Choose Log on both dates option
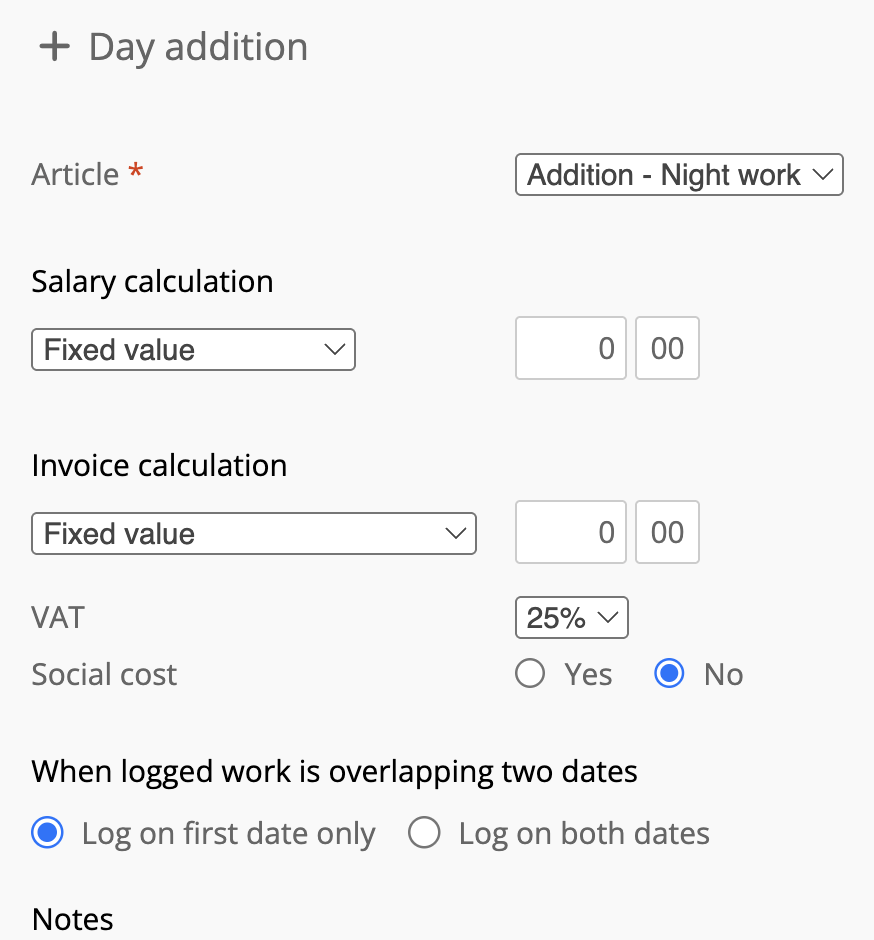 [425, 833]
